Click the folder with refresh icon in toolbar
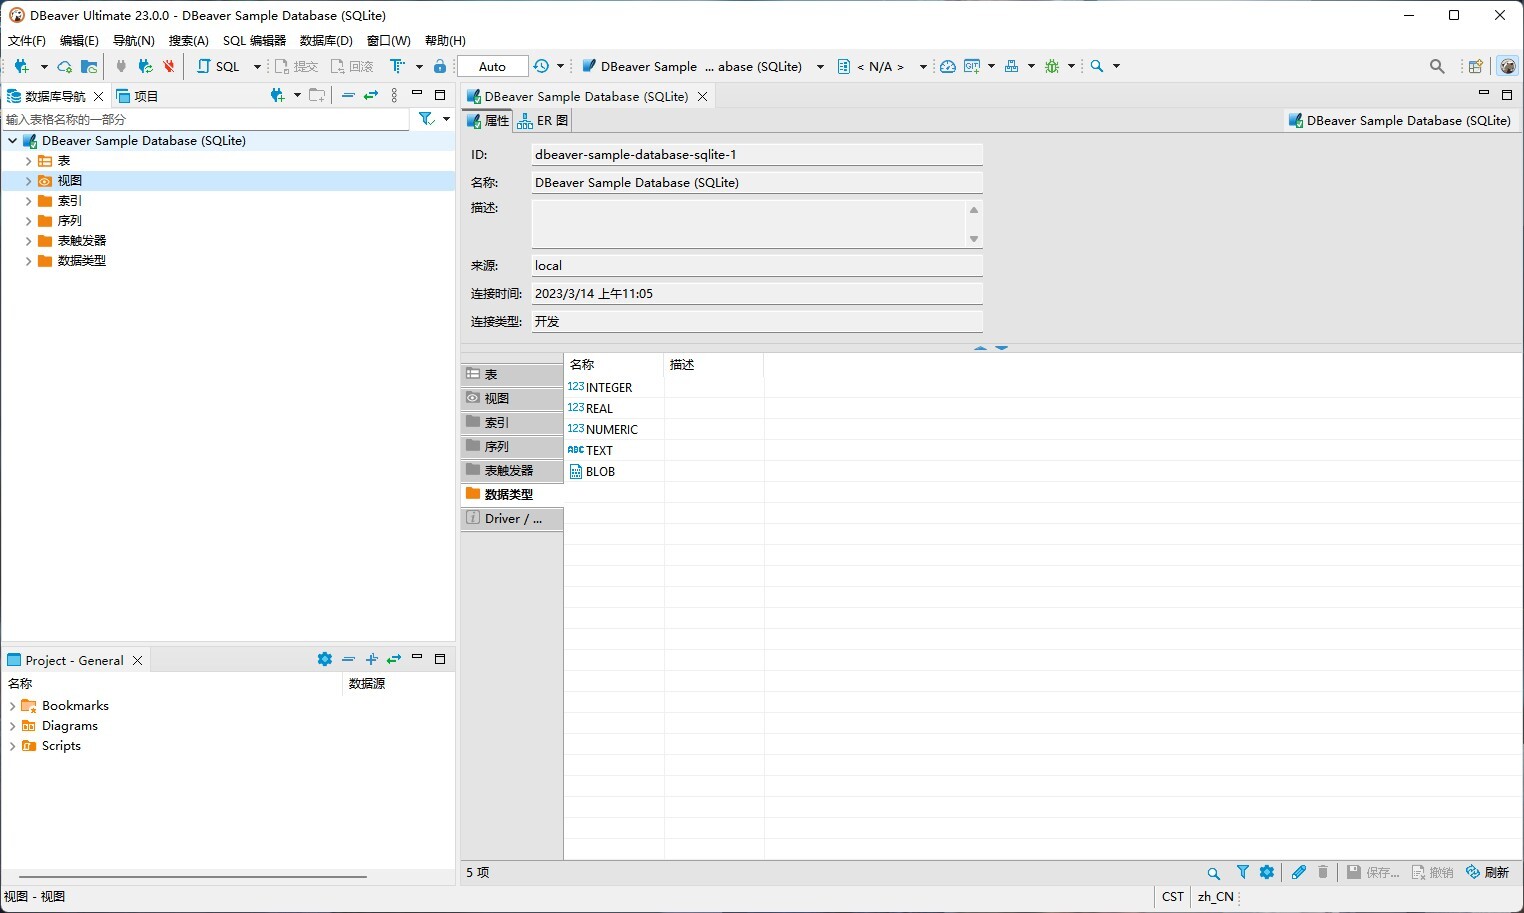Screen dimensions: 1524x913 point(89,66)
